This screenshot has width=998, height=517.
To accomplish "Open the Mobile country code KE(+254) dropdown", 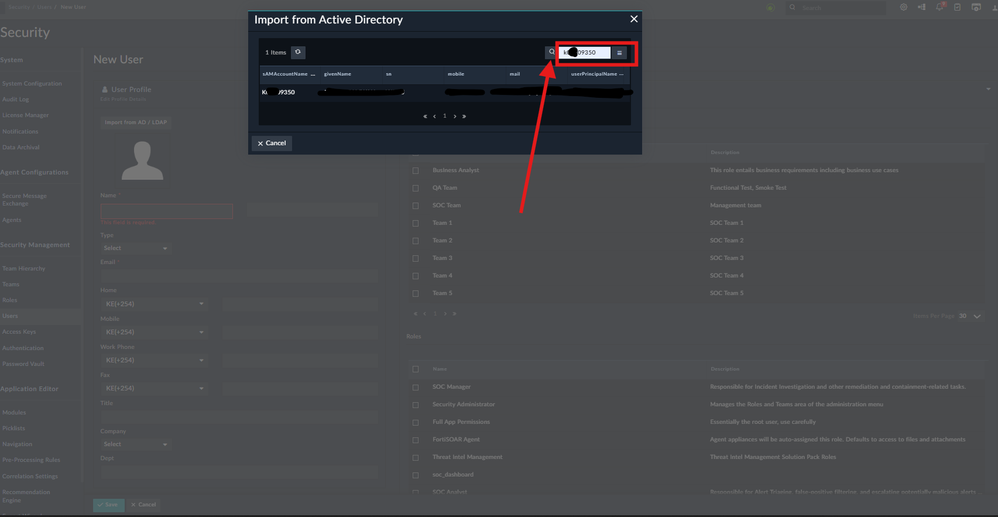I will pos(154,332).
